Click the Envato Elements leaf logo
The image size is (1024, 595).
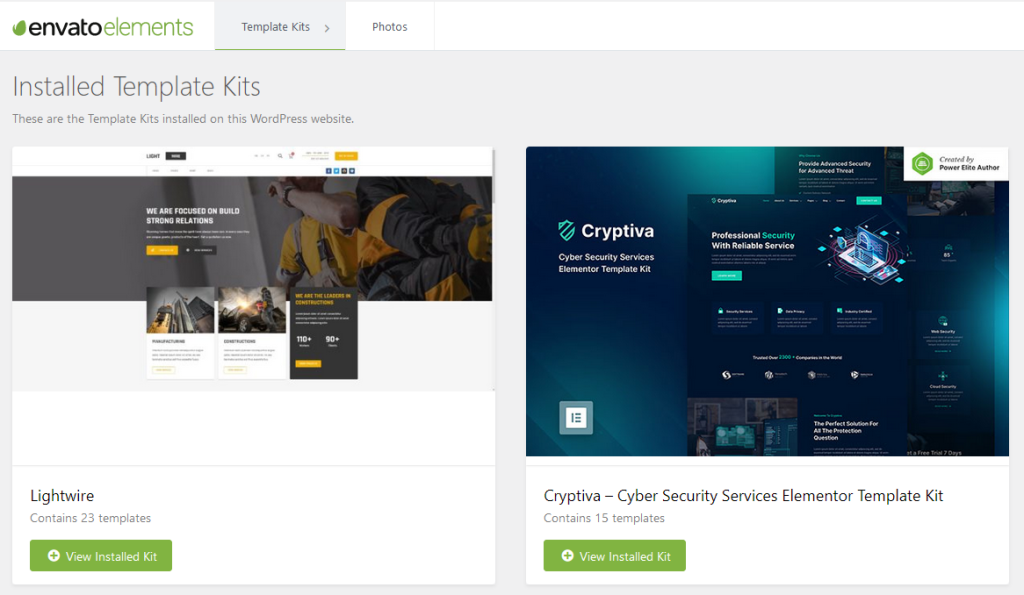[20, 27]
